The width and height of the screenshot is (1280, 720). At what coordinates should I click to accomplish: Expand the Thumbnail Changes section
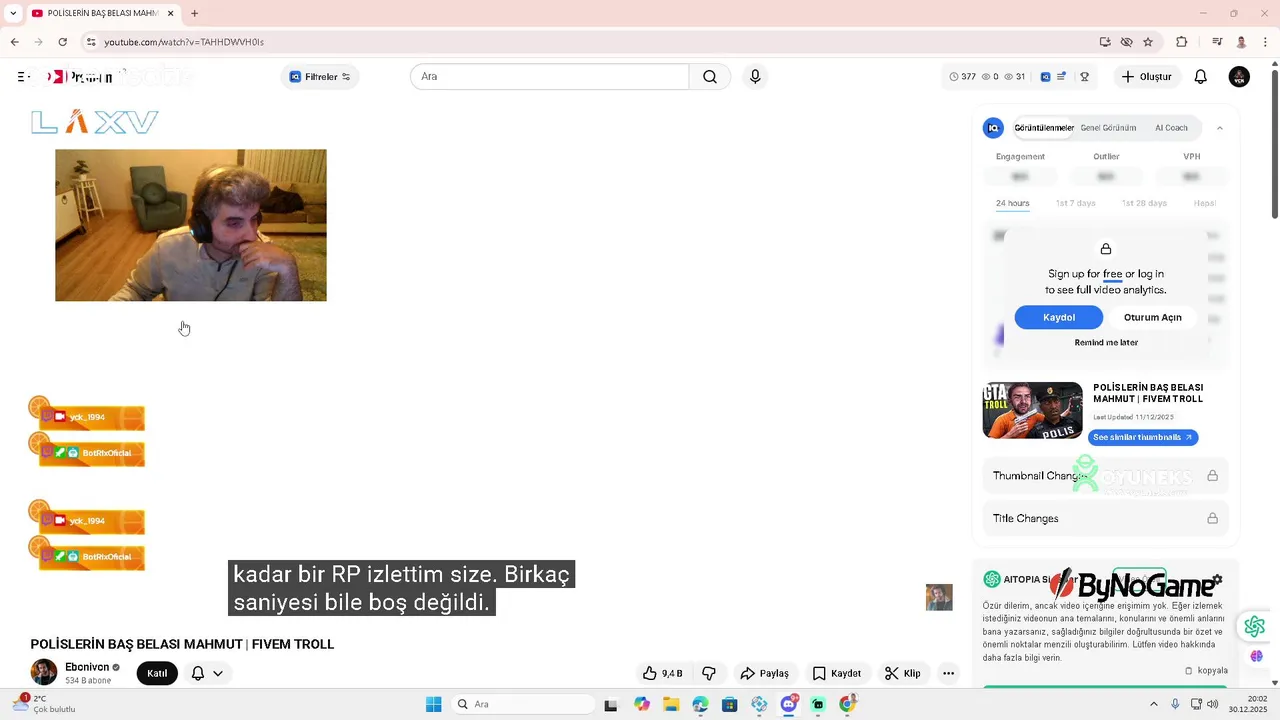(1105, 476)
